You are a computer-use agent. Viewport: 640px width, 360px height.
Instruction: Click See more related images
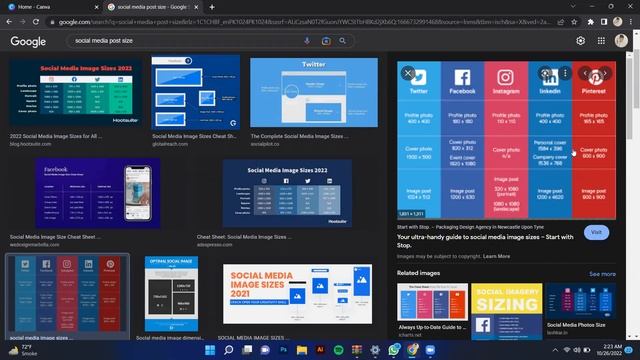[602, 274]
